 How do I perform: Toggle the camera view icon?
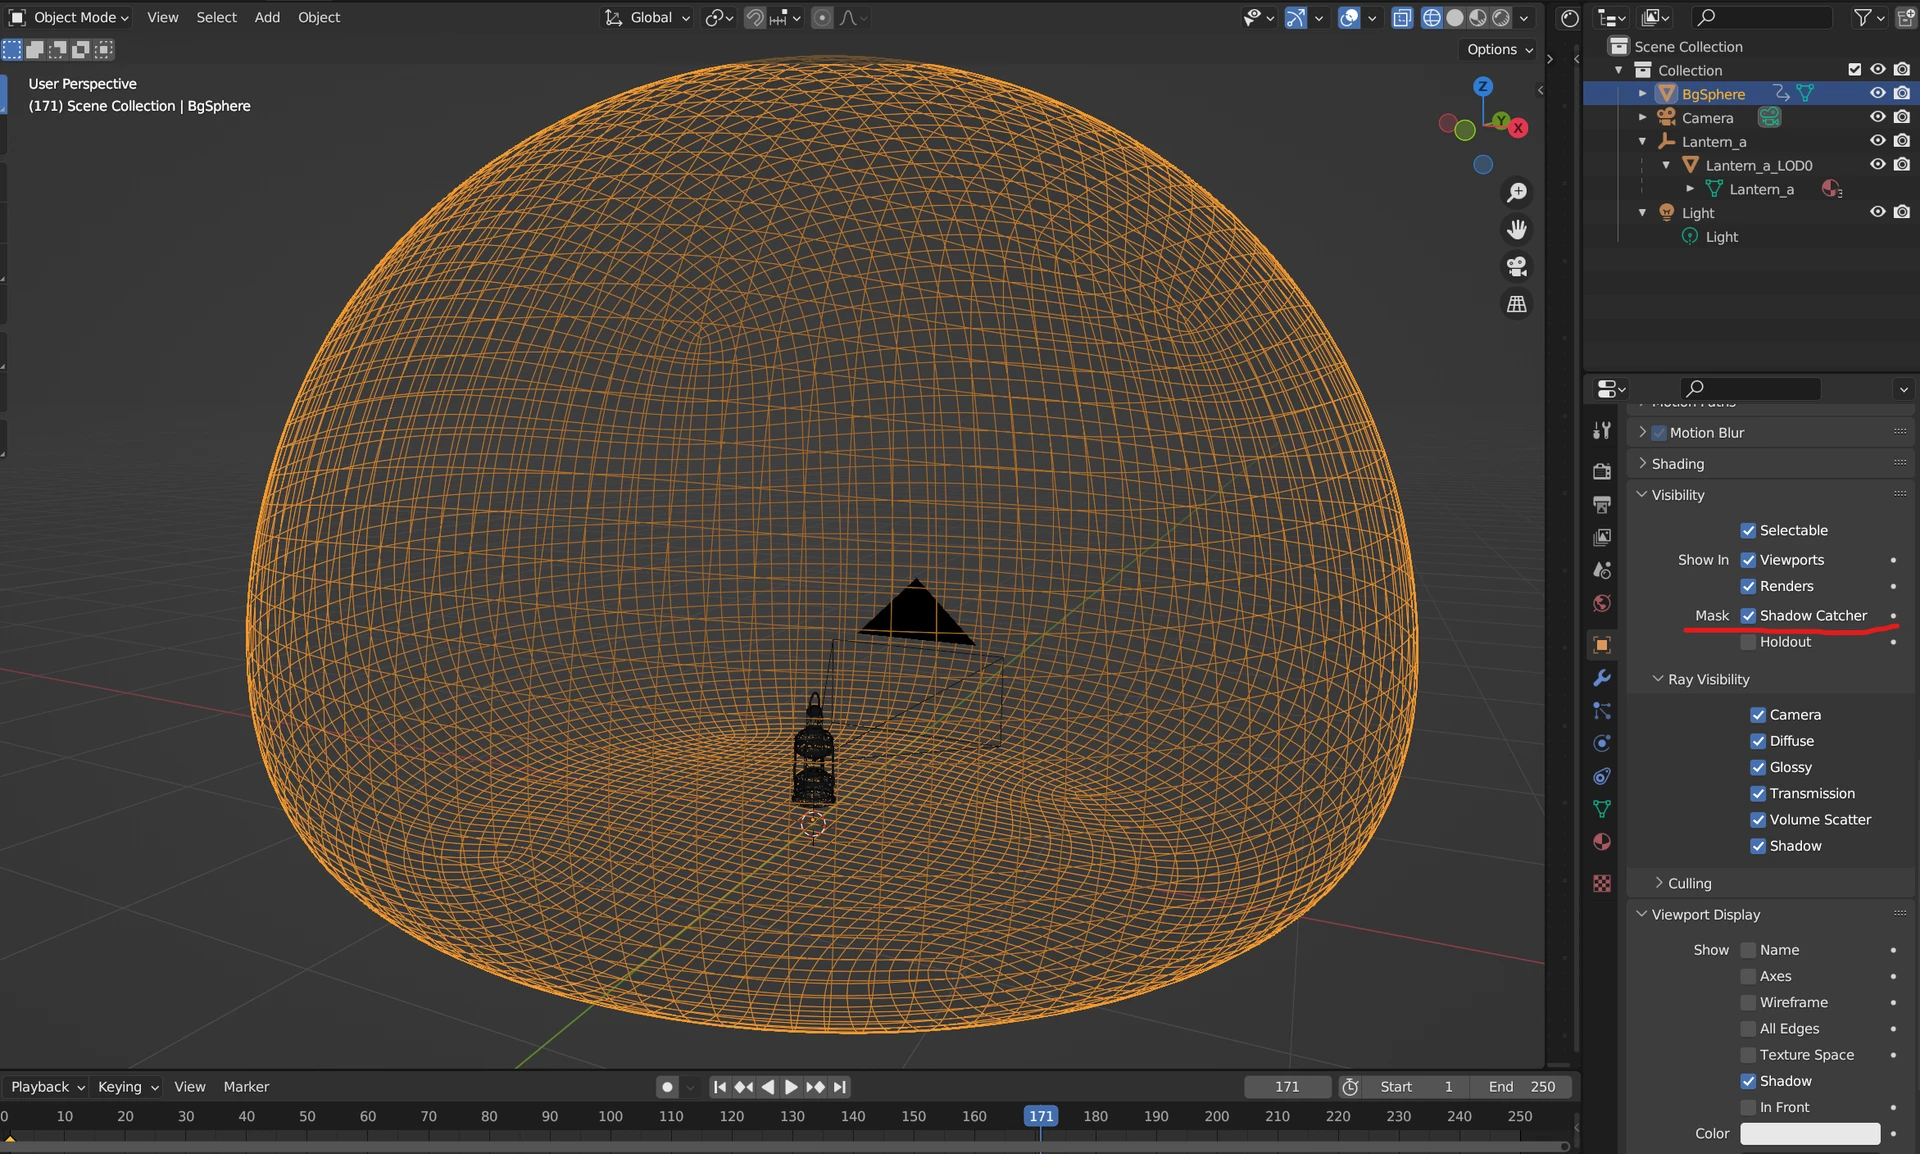pyautogui.click(x=1517, y=267)
